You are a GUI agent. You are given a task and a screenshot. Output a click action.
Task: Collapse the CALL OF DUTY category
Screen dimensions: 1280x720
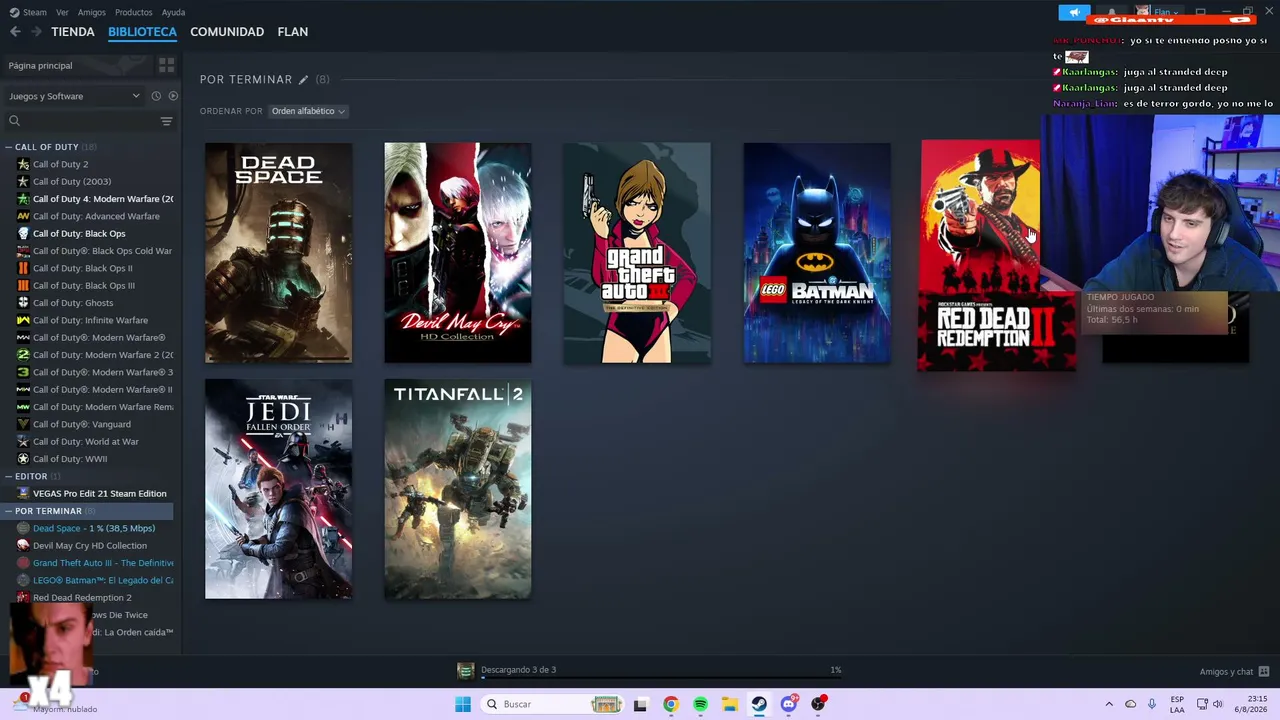(9, 147)
